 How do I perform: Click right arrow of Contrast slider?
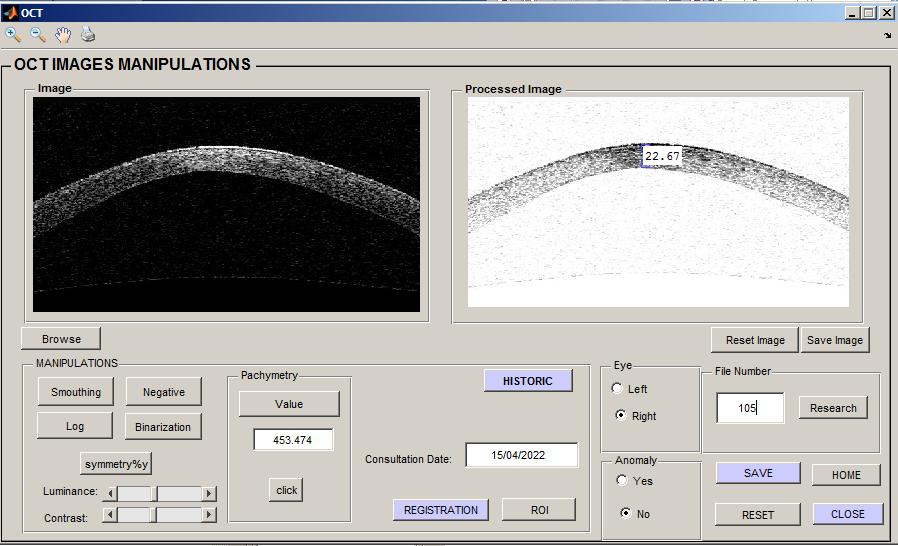coord(209,515)
